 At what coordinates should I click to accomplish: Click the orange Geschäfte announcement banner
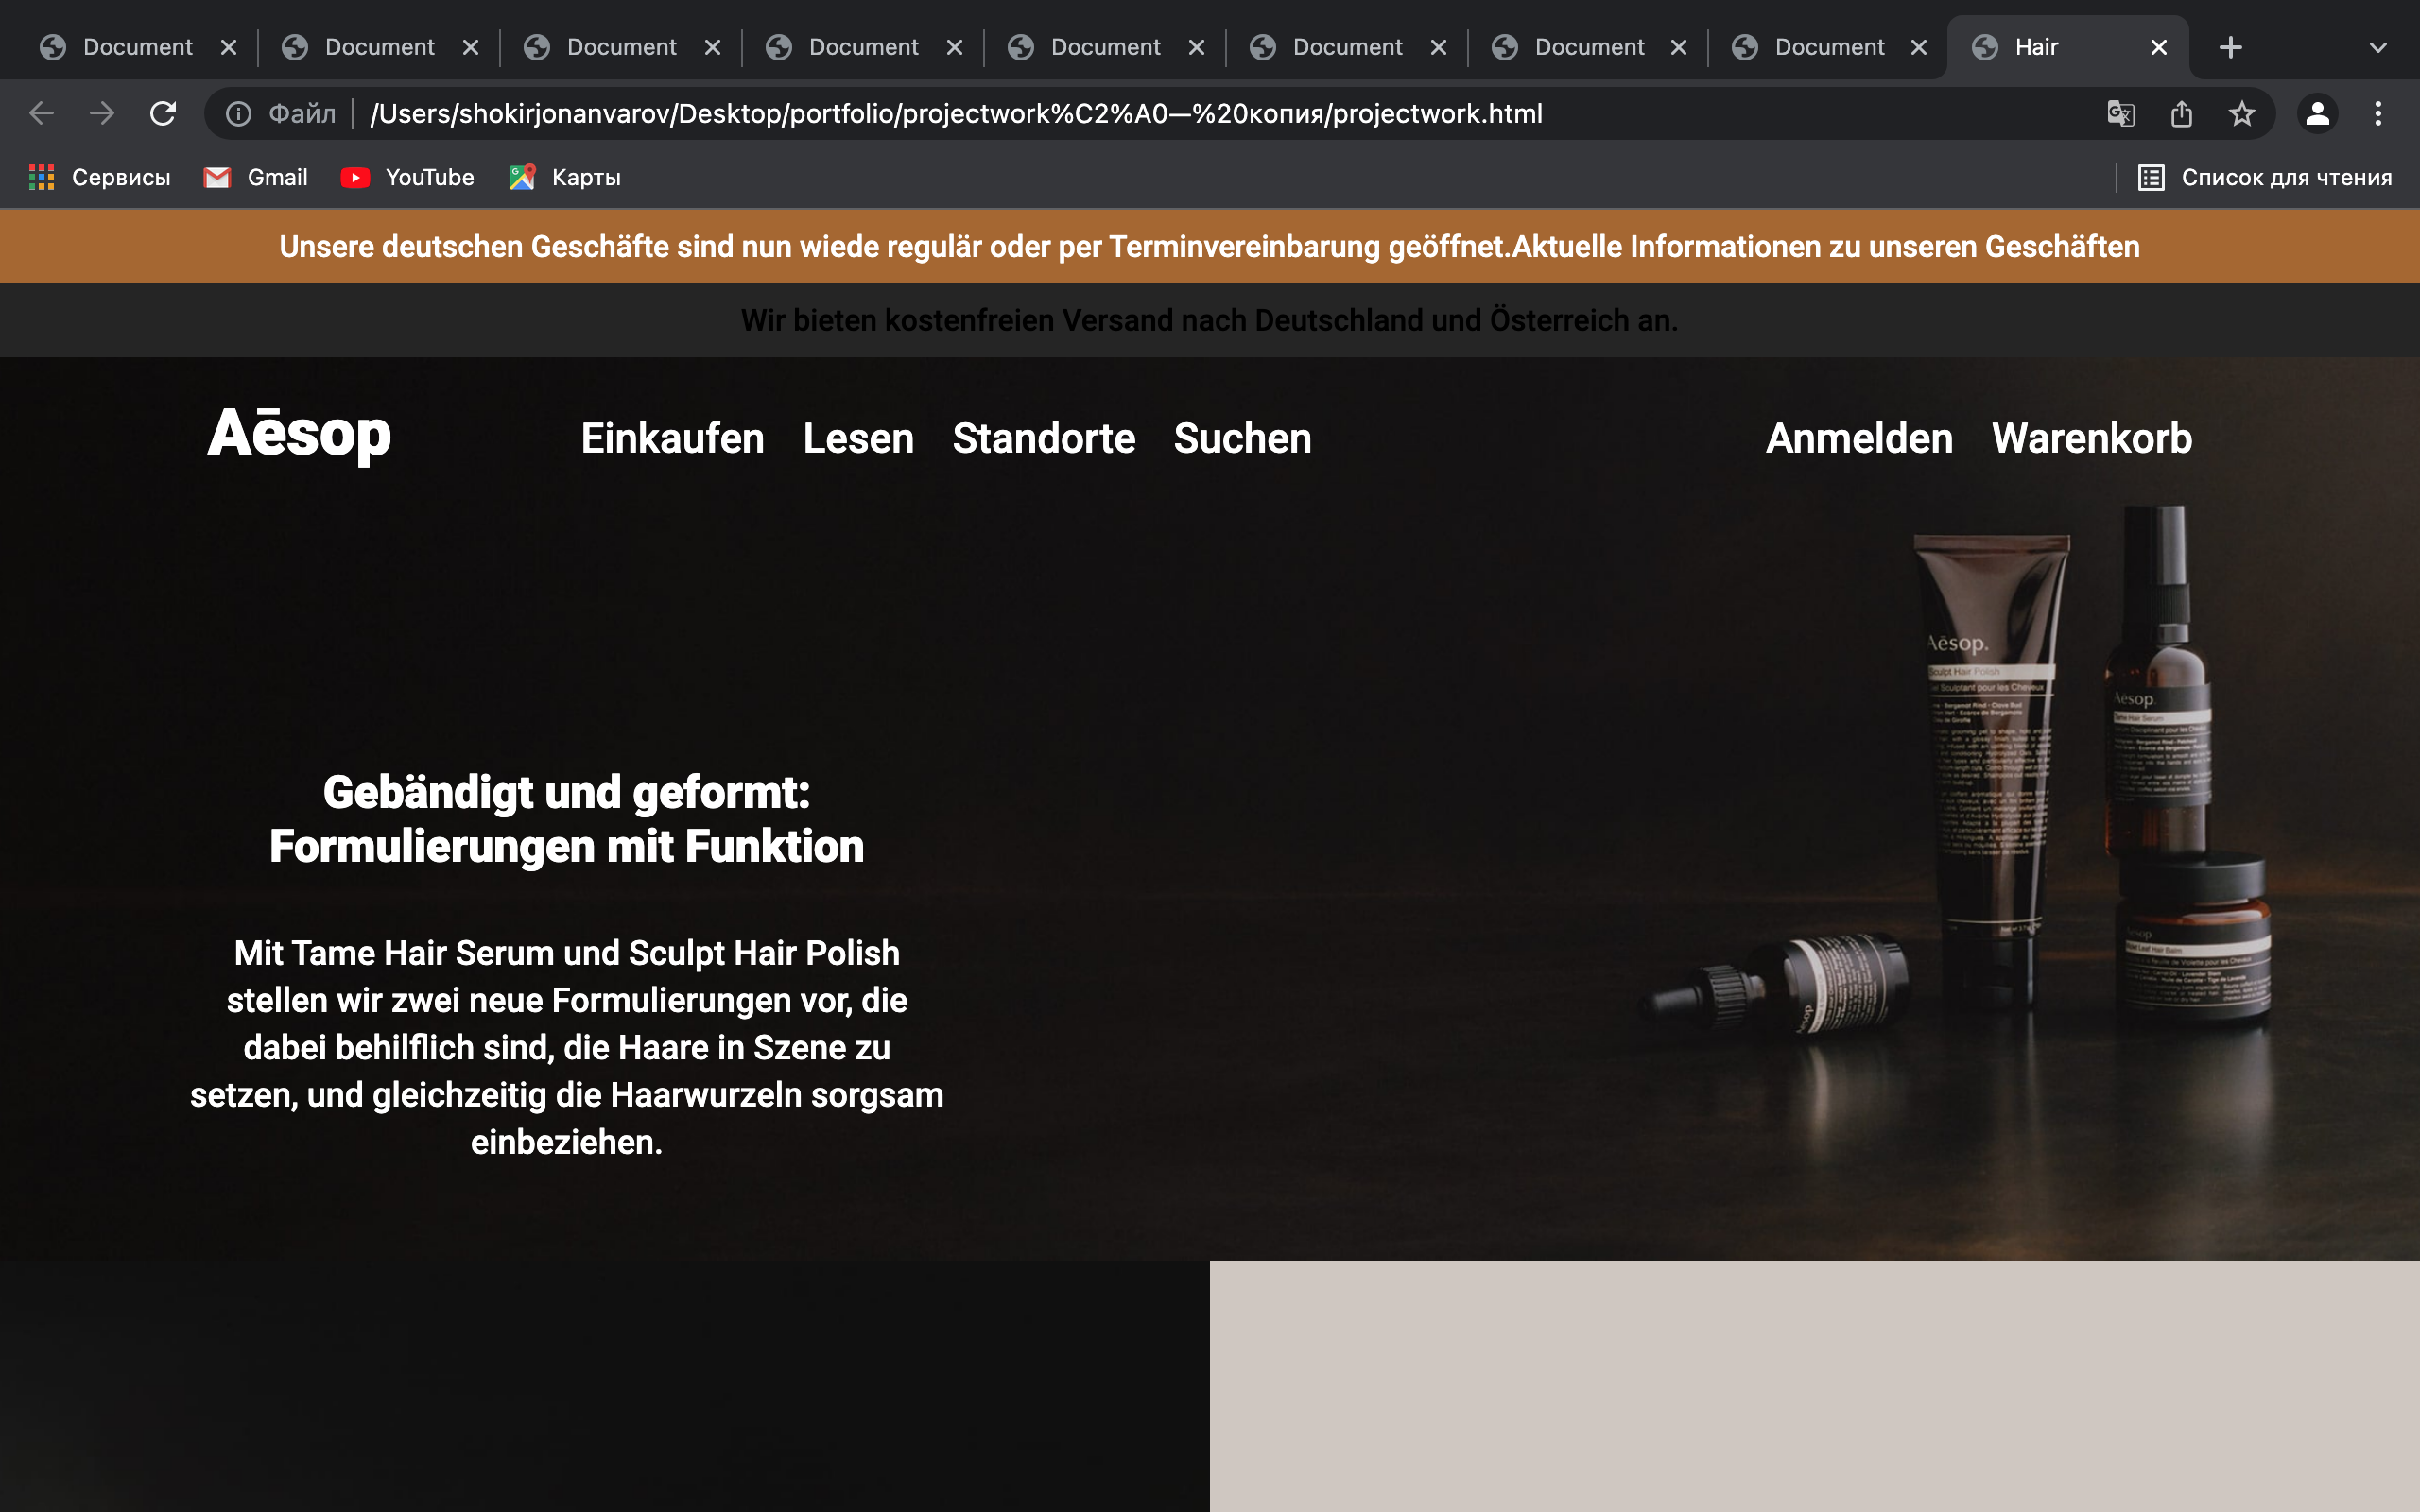[x=1210, y=247]
